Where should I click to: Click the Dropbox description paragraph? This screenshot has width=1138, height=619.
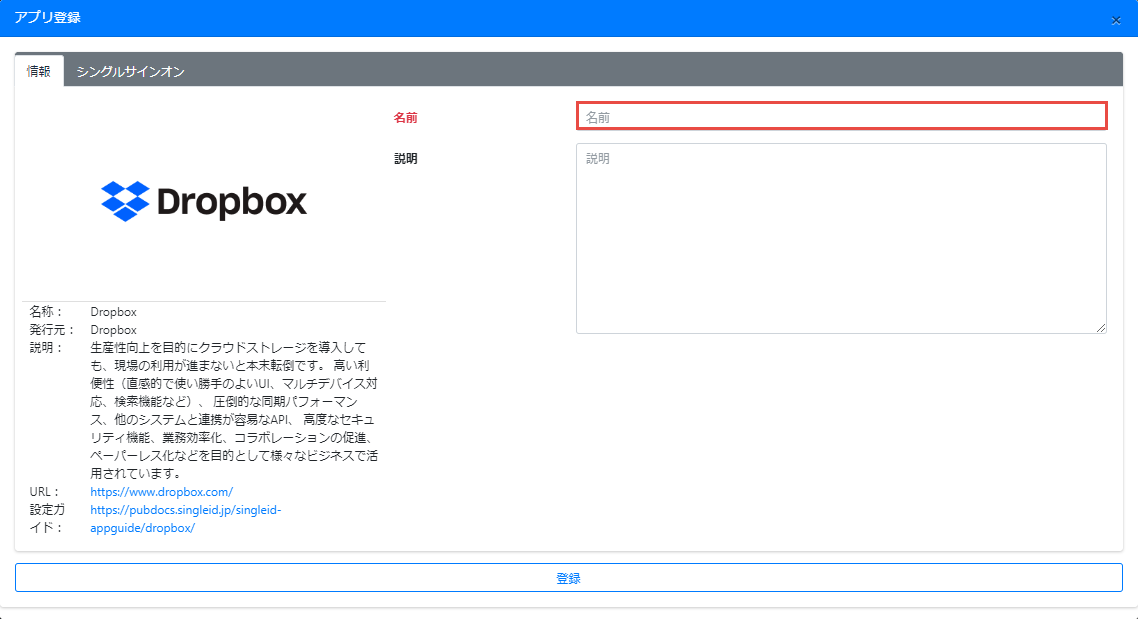[x=233, y=411]
